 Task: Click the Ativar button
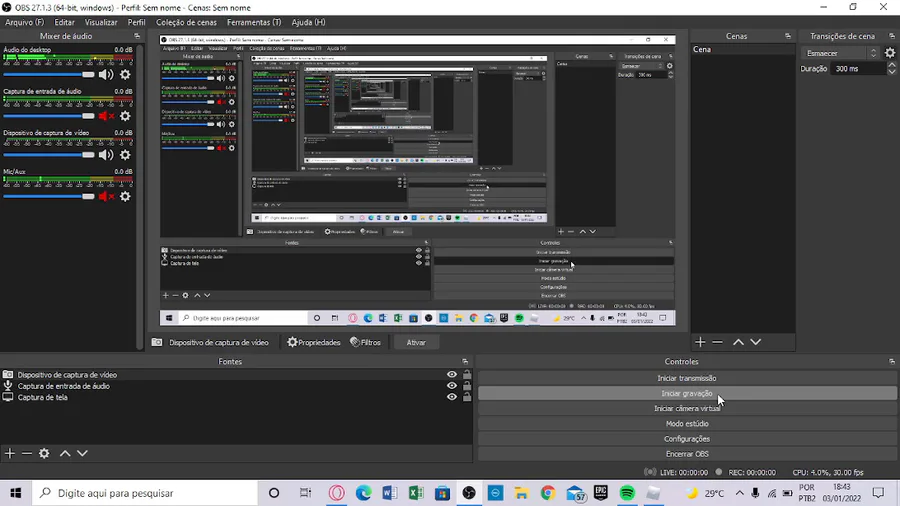point(416,342)
